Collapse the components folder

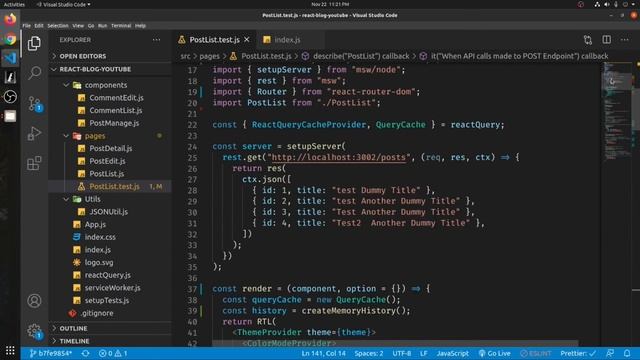point(106,85)
